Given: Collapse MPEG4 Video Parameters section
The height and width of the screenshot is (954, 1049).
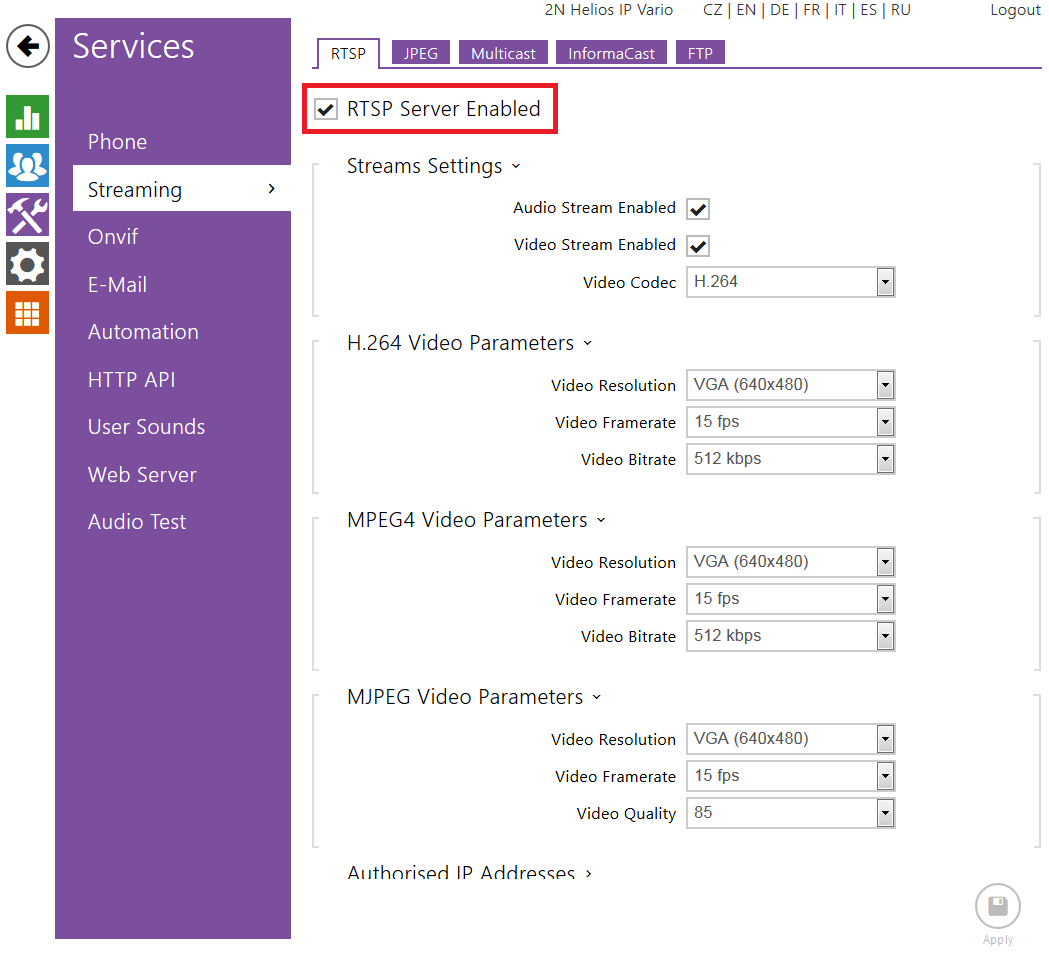Looking at the screenshot, I should 476,520.
